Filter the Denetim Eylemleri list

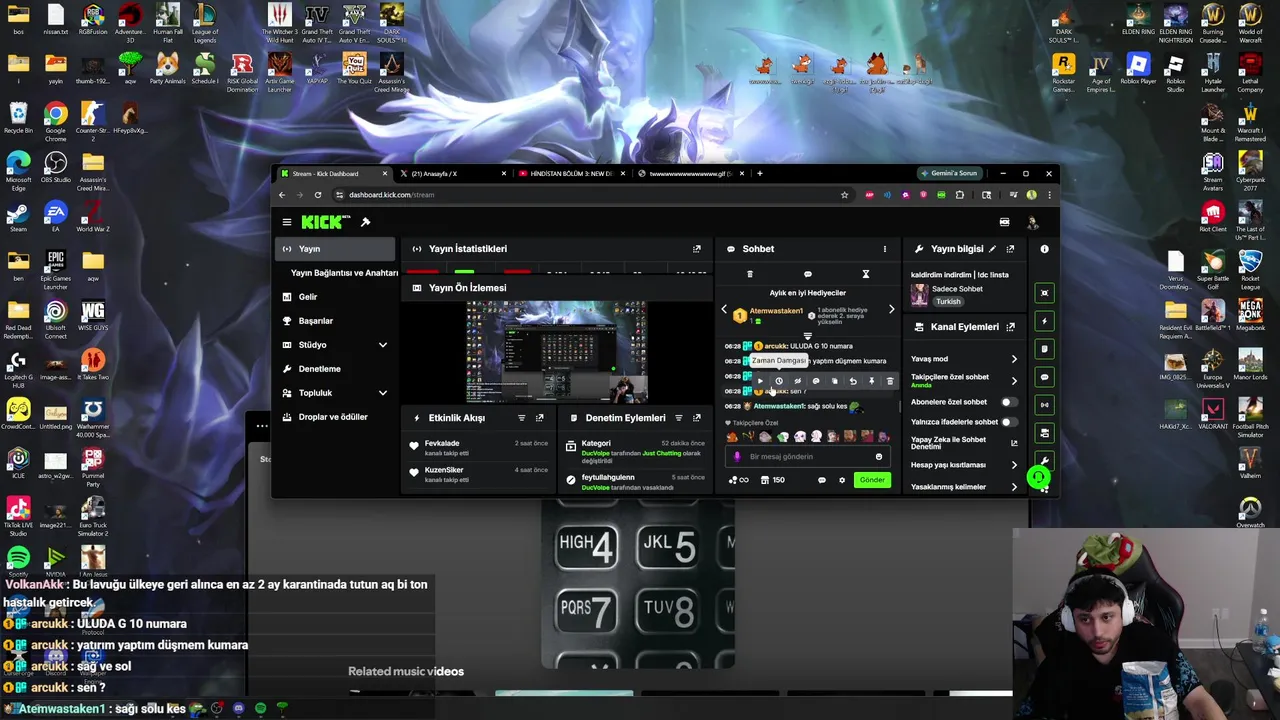[x=679, y=418]
